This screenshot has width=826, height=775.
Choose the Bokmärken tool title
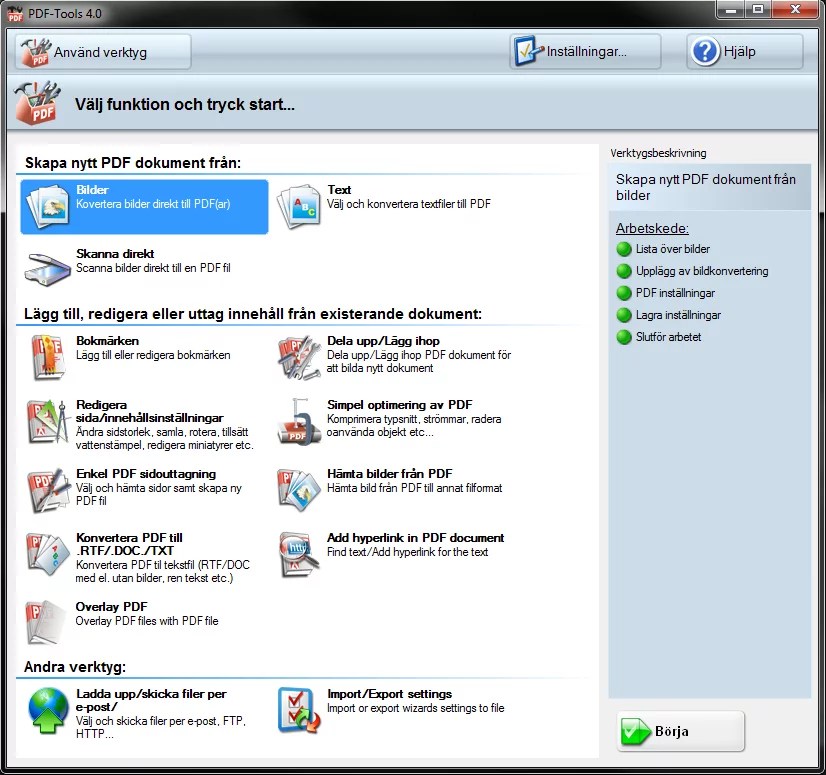(x=107, y=341)
